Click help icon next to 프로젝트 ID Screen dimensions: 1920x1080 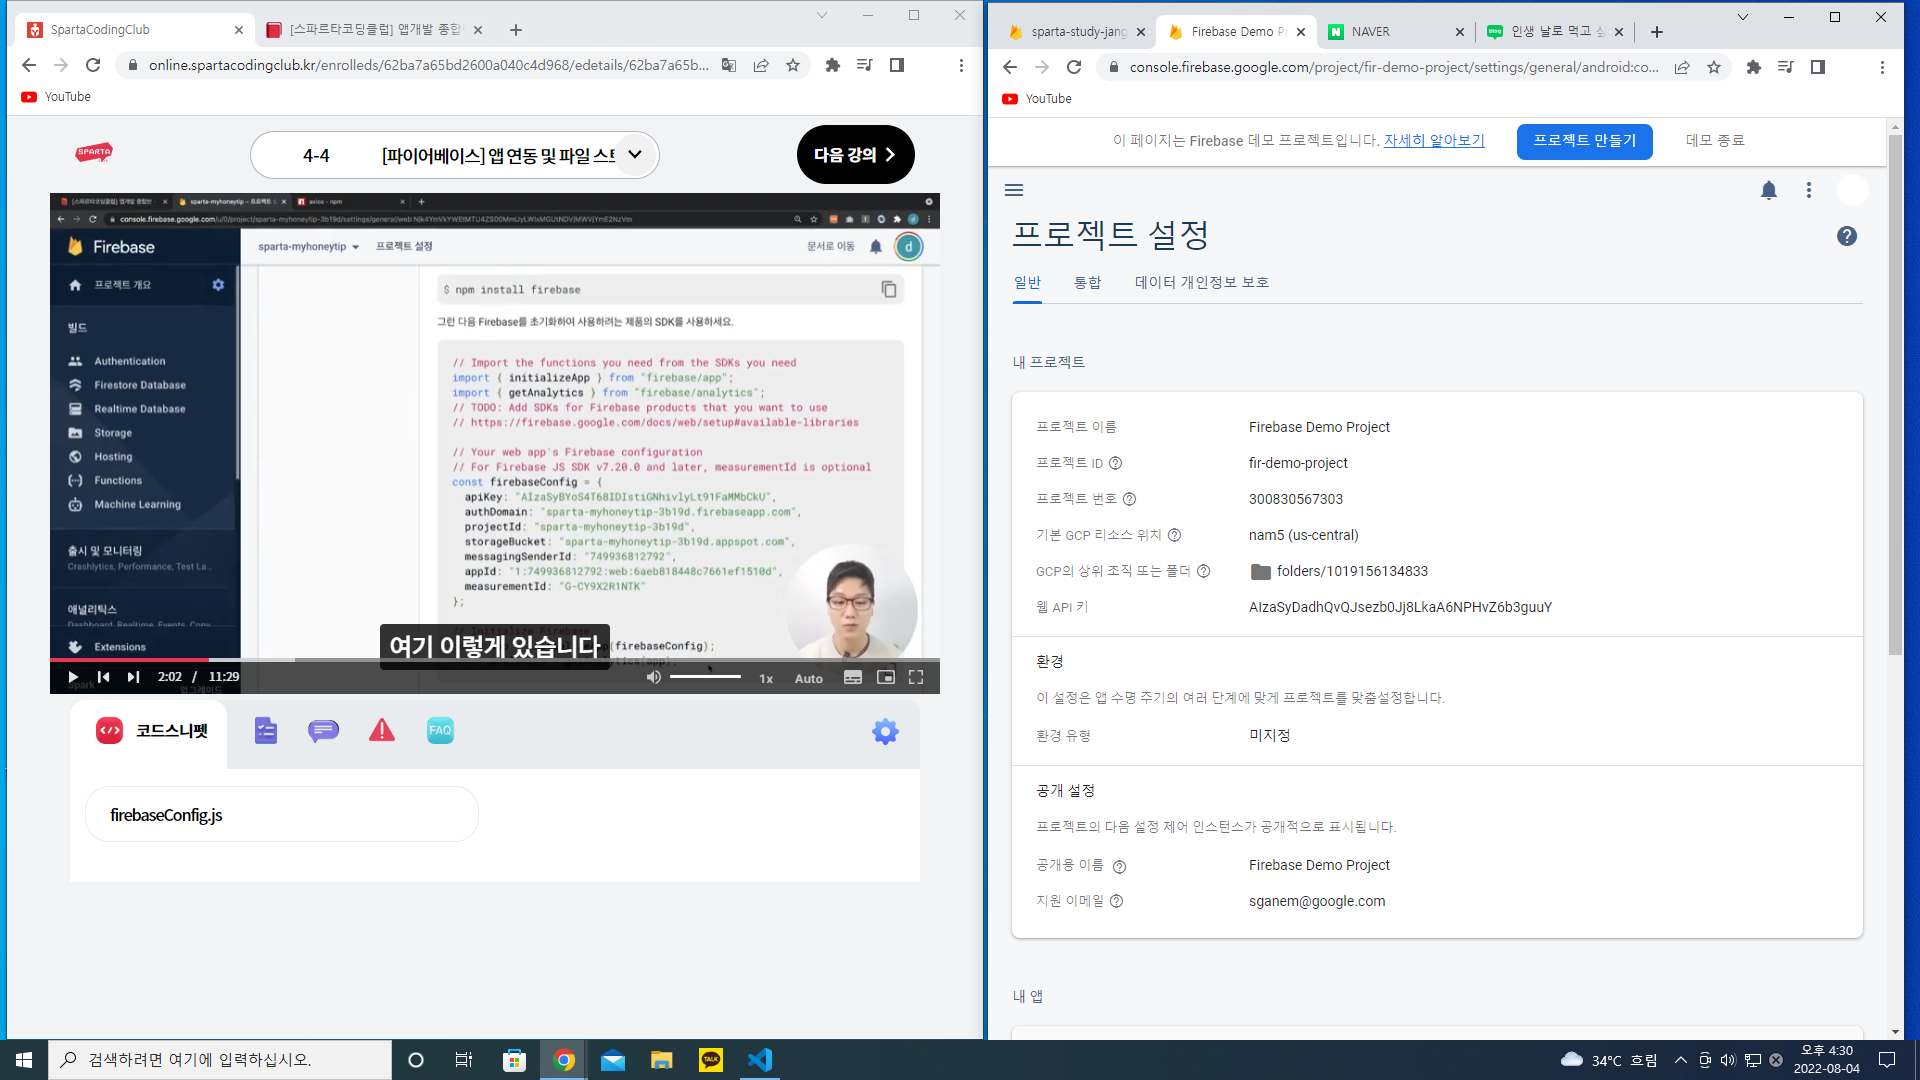coord(1116,463)
